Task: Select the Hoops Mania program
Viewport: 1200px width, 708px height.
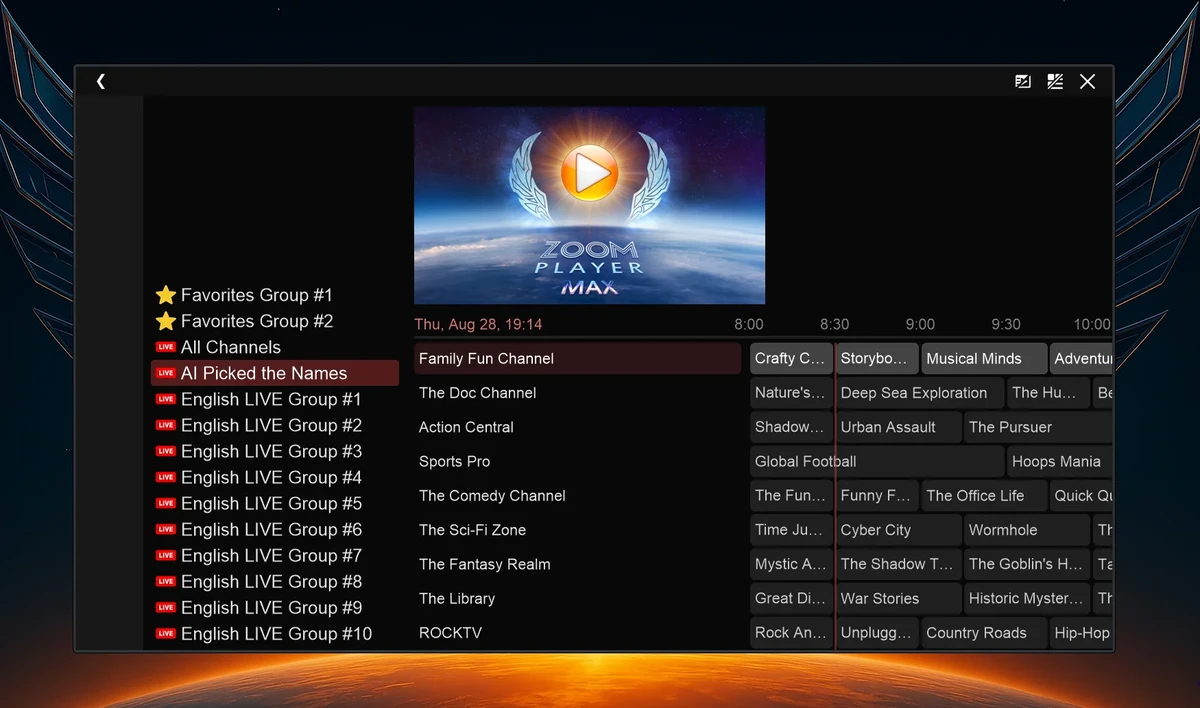Action: coord(1060,461)
